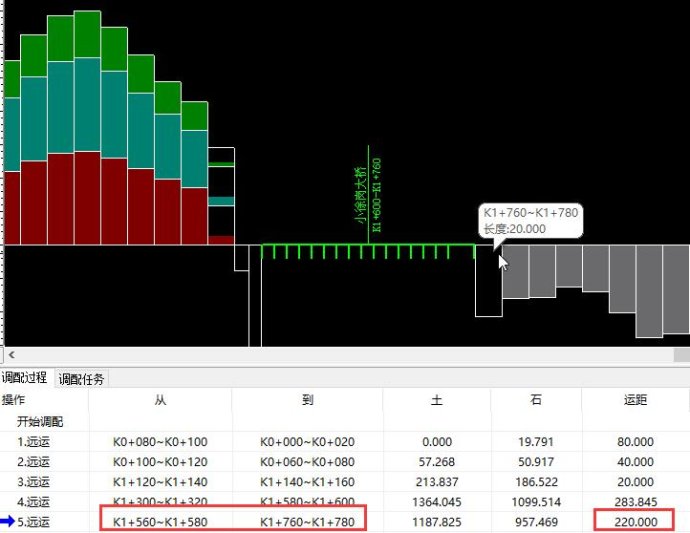690x533 pixels.
Task: Click the tallest green bar segment in the chart
Action: point(87,35)
